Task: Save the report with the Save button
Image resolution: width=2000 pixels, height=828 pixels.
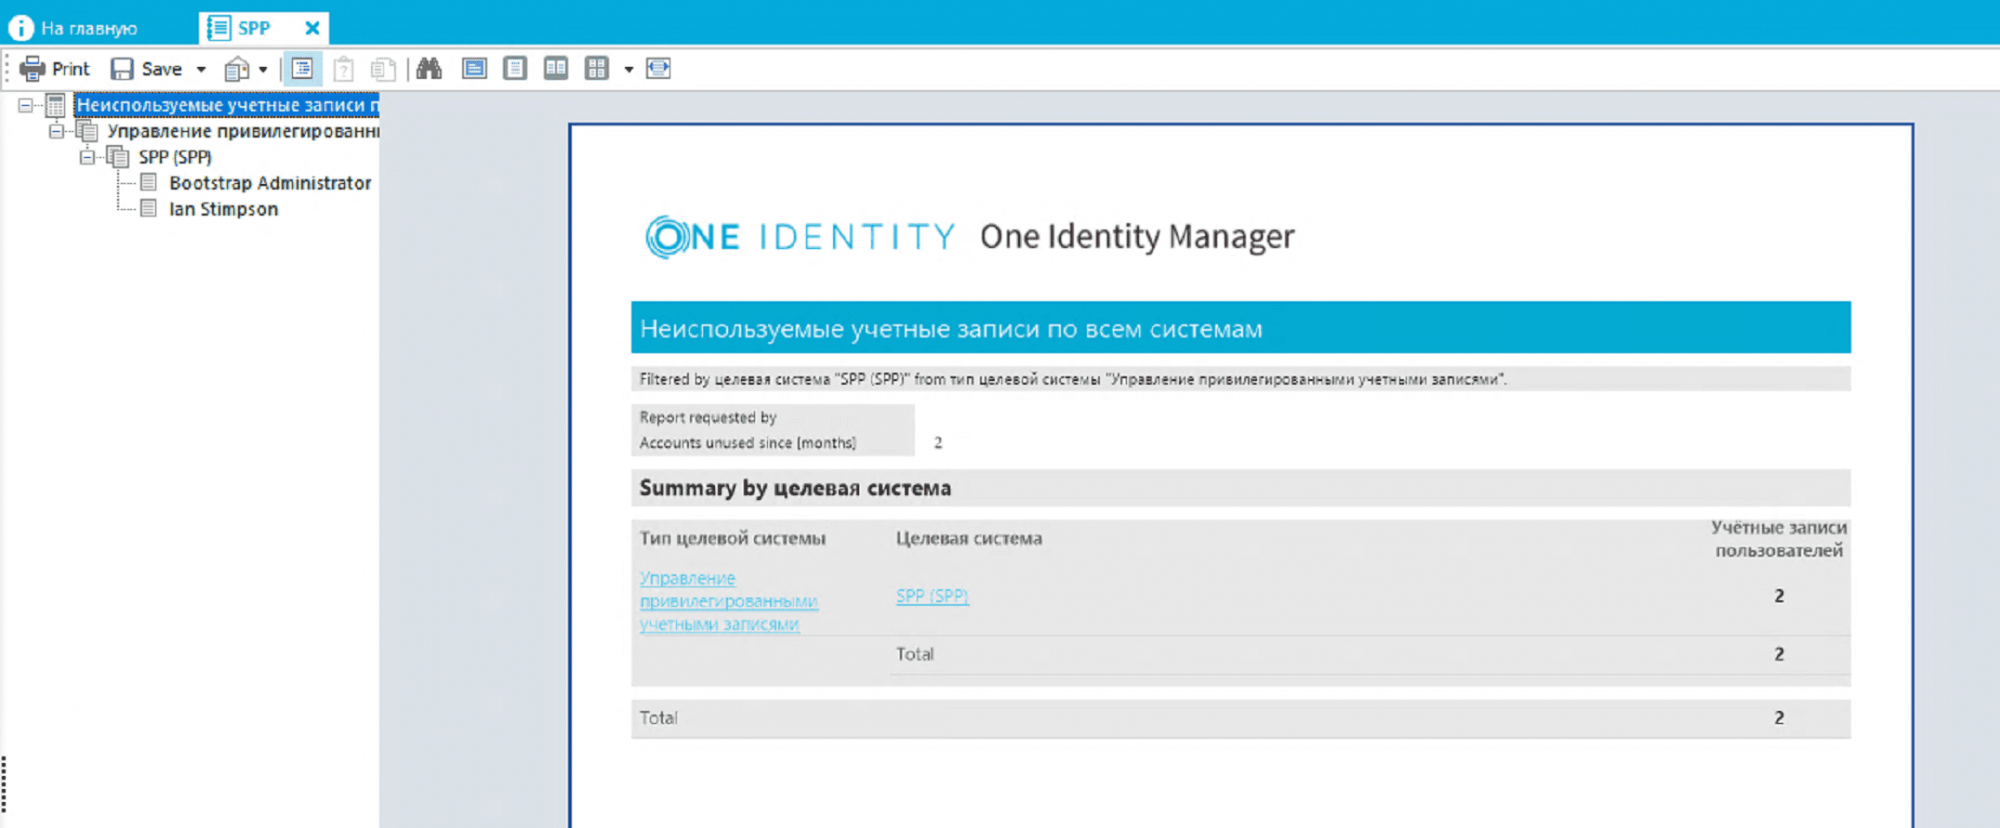Action: [x=146, y=69]
